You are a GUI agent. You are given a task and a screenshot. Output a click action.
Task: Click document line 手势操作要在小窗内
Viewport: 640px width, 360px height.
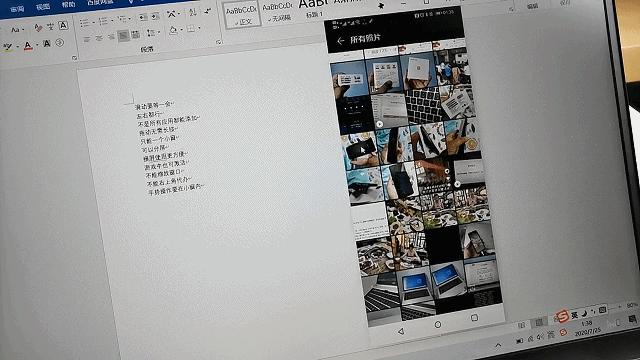(176, 190)
